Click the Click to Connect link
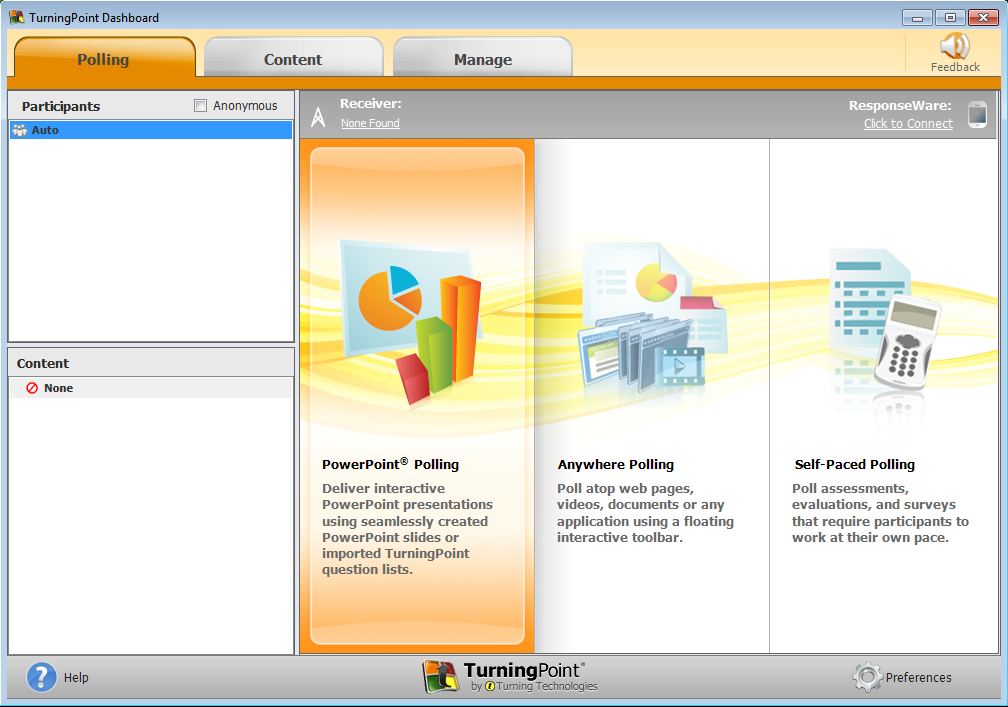The image size is (1008, 707). [x=908, y=123]
